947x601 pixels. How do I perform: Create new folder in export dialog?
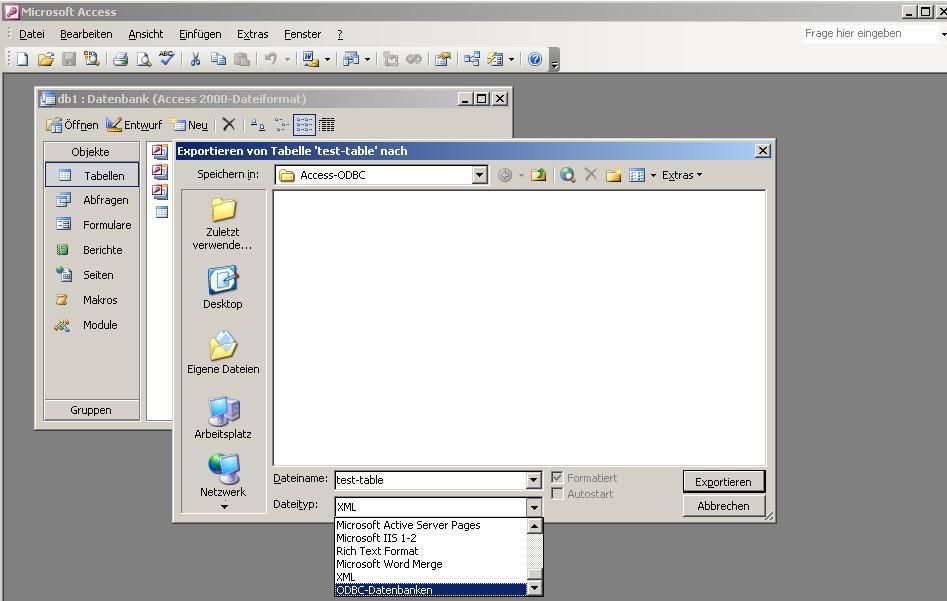[614, 175]
